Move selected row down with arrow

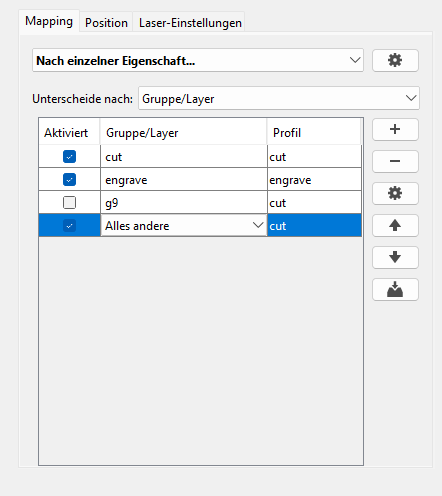pyautogui.click(x=395, y=257)
